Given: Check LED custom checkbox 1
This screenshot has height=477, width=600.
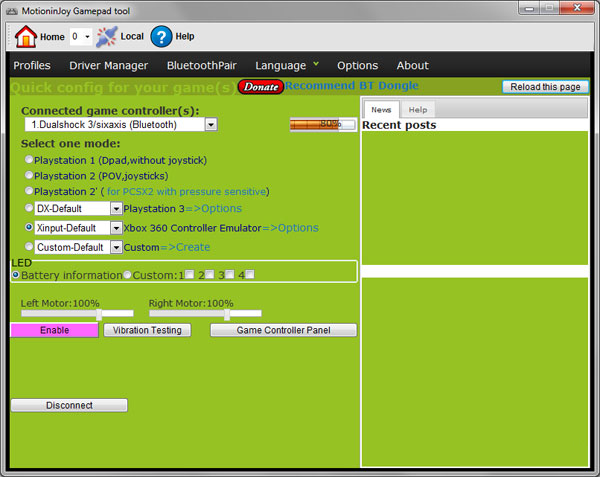Looking at the screenshot, I should click(189, 274).
